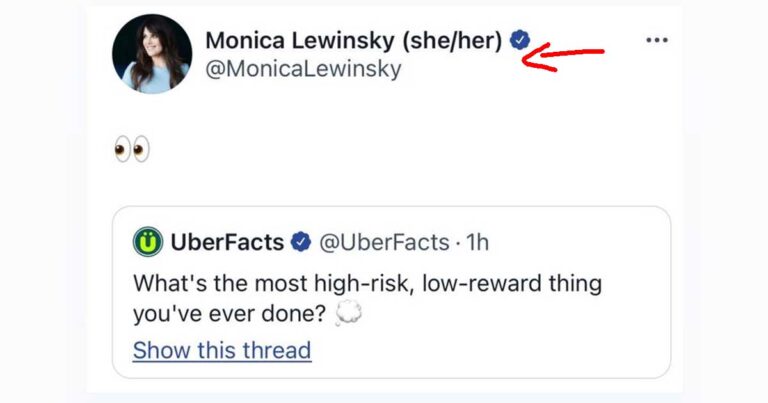Click the thought bubble emoji
Image resolution: width=768 pixels, height=403 pixels.
[x=349, y=314]
